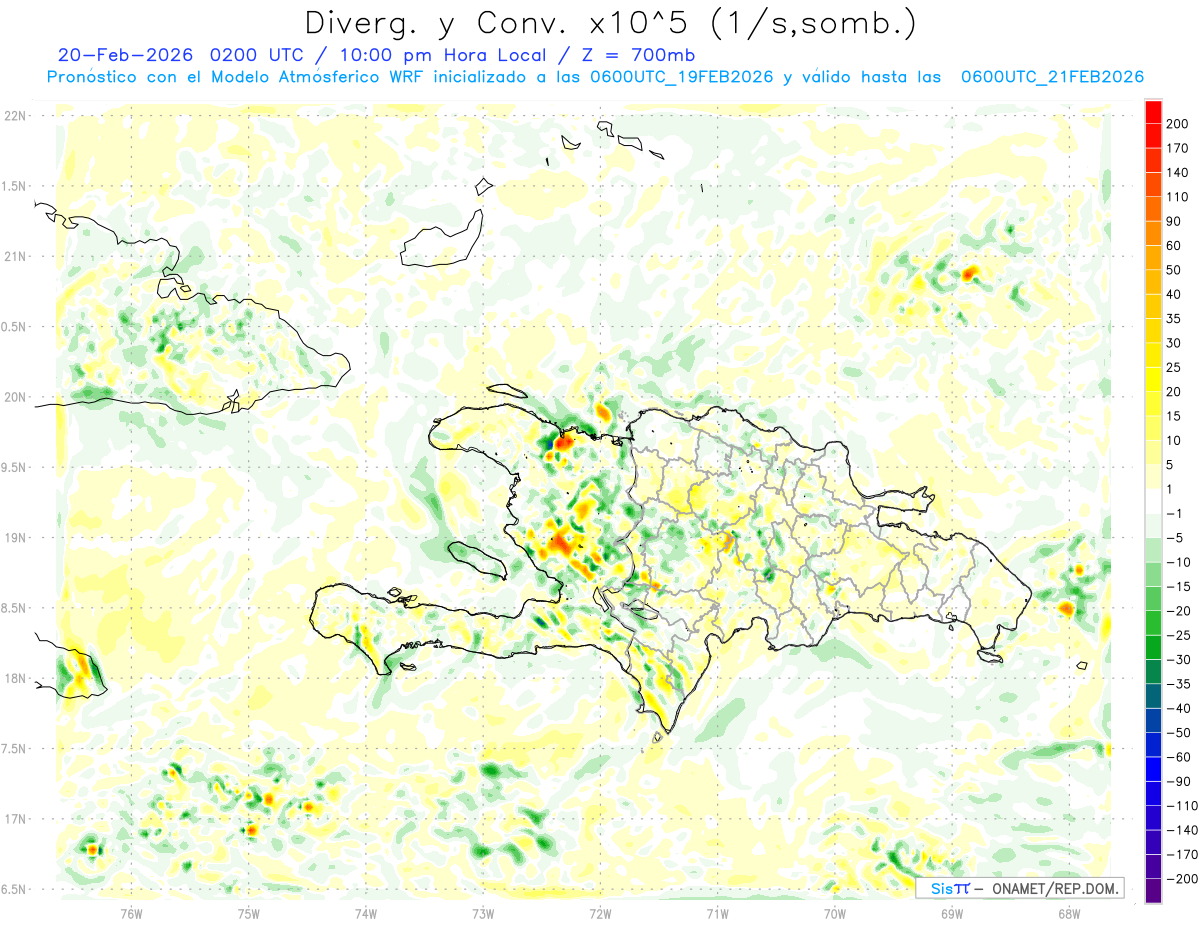Click the "10:00 pm Hora Local" text
The width and height of the screenshot is (1200, 927).
tap(444, 55)
